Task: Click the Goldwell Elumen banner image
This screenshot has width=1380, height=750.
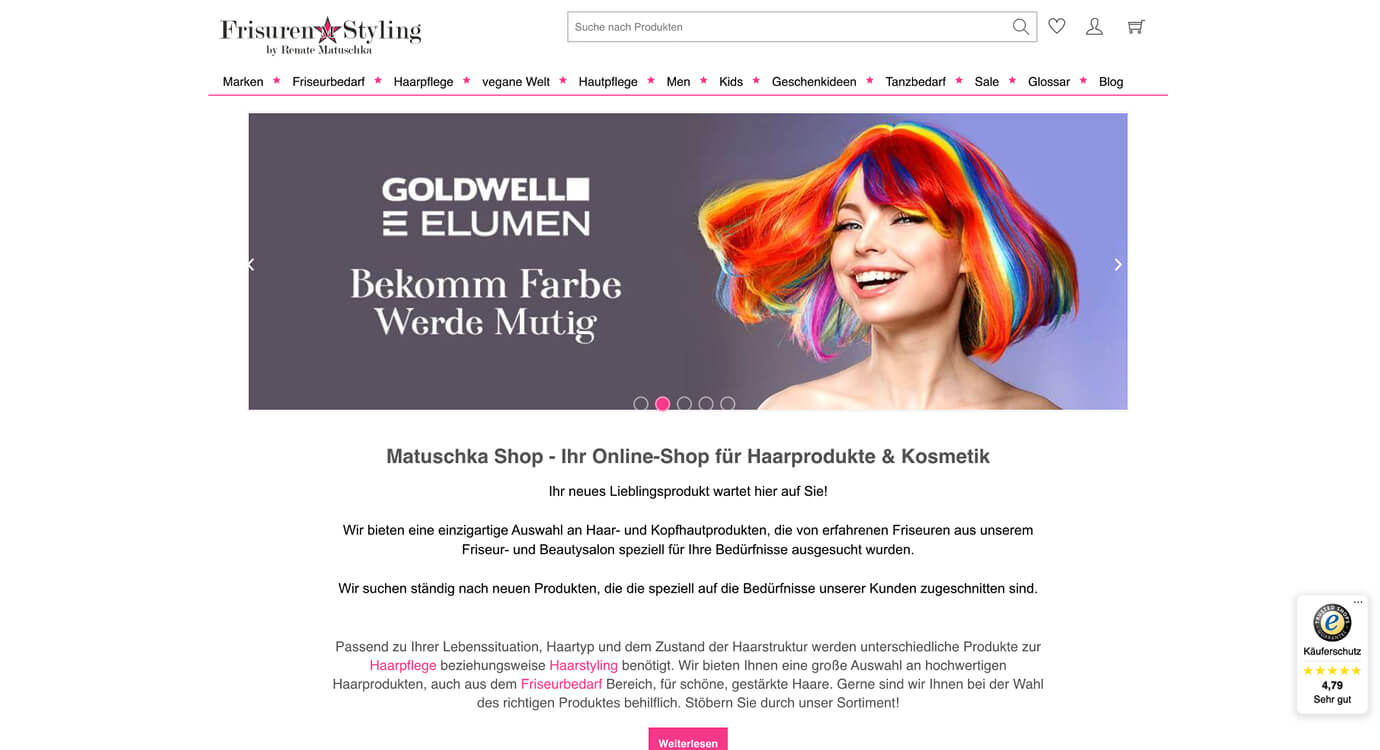Action: click(688, 261)
